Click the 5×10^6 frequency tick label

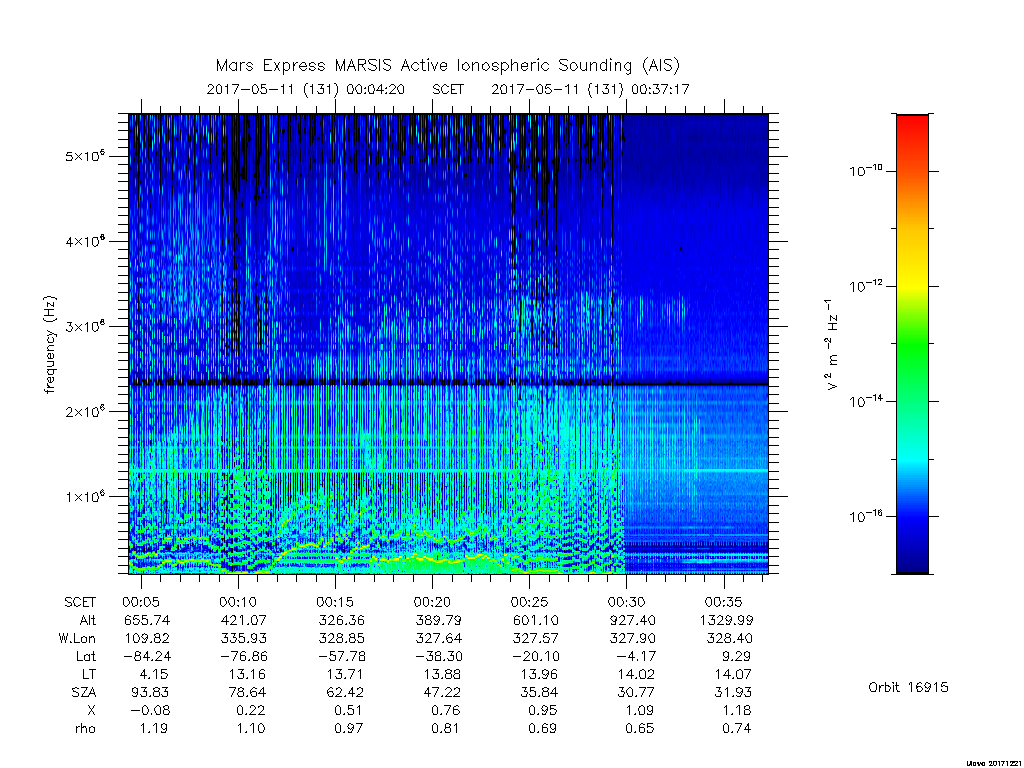coord(85,157)
